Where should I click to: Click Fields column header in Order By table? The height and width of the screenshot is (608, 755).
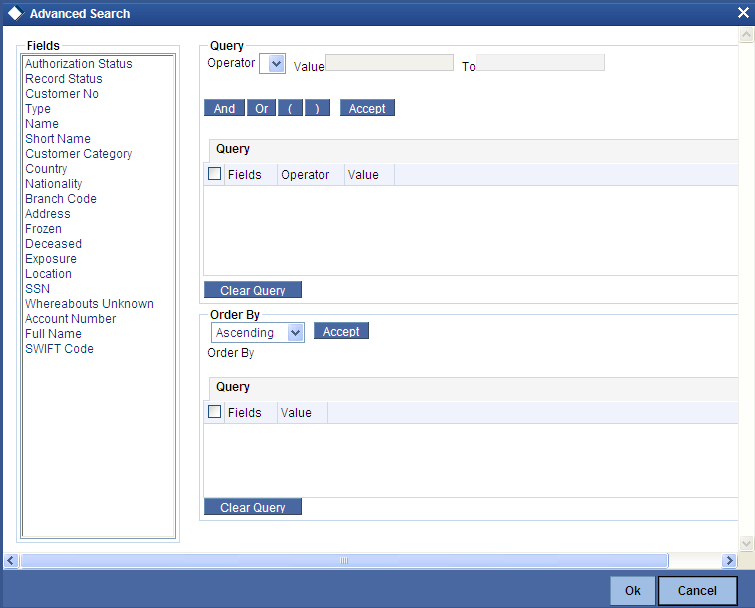250,413
